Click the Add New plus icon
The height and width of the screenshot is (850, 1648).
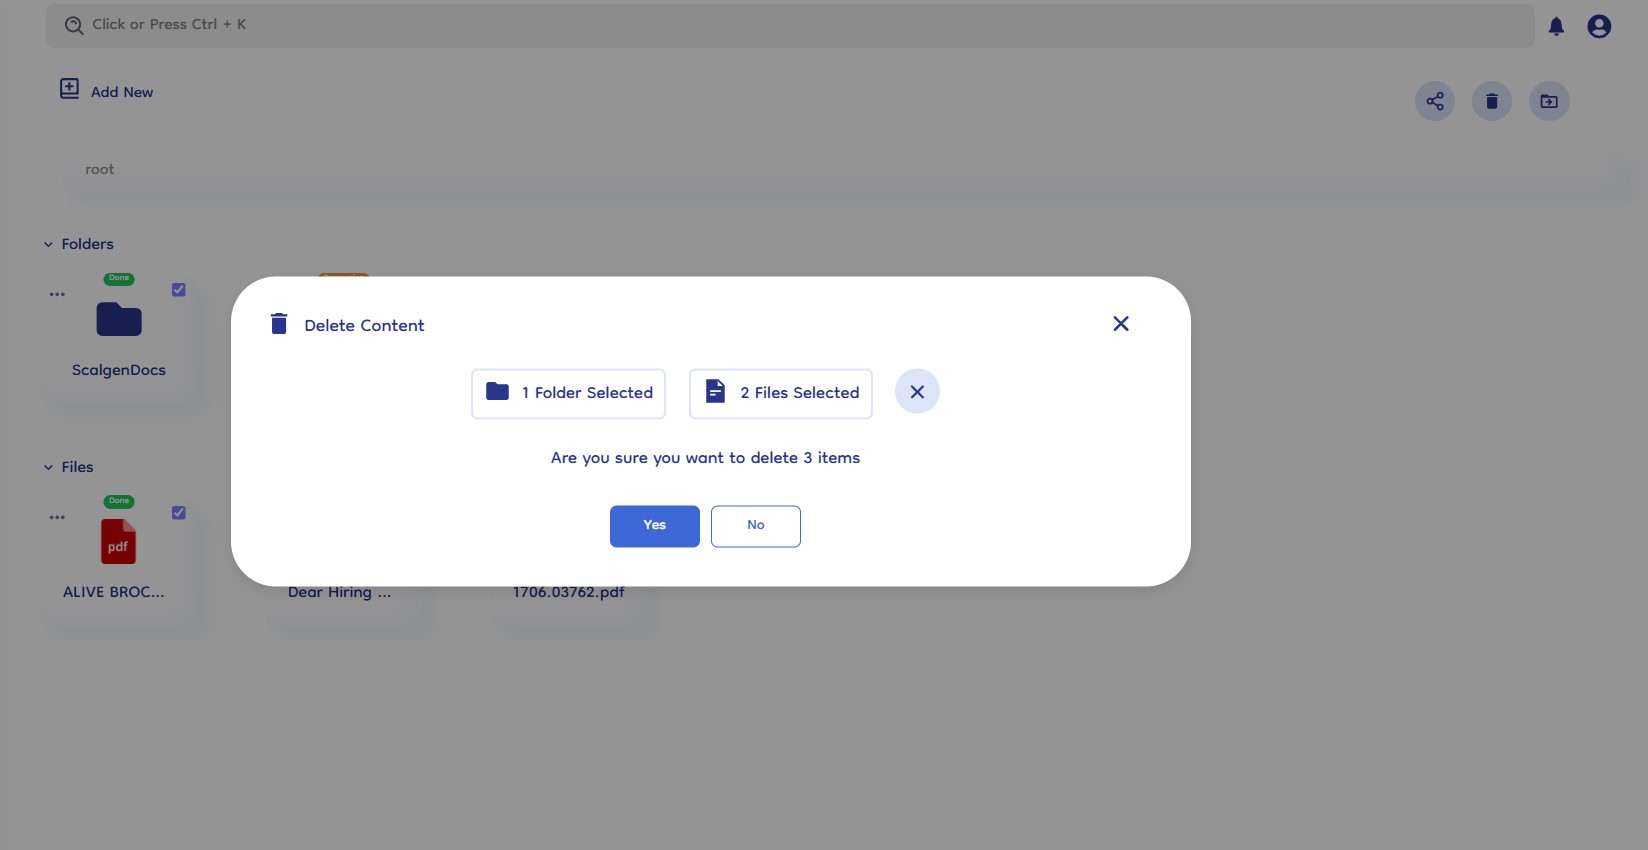[69, 89]
